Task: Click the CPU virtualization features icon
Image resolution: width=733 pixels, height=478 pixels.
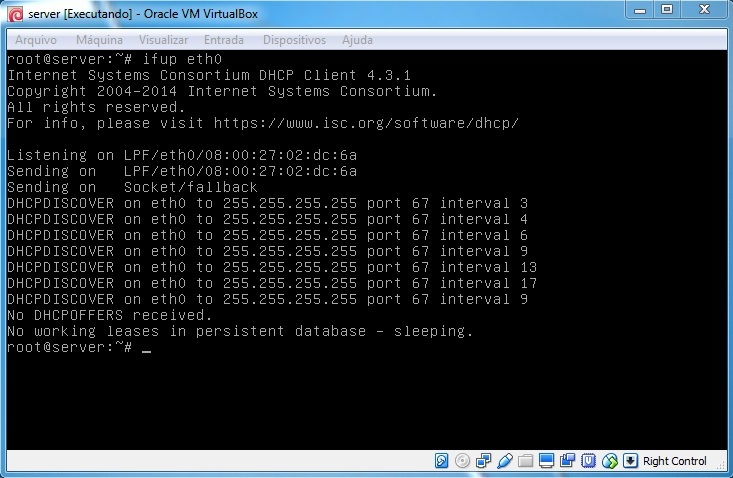Action: (588, 461)
